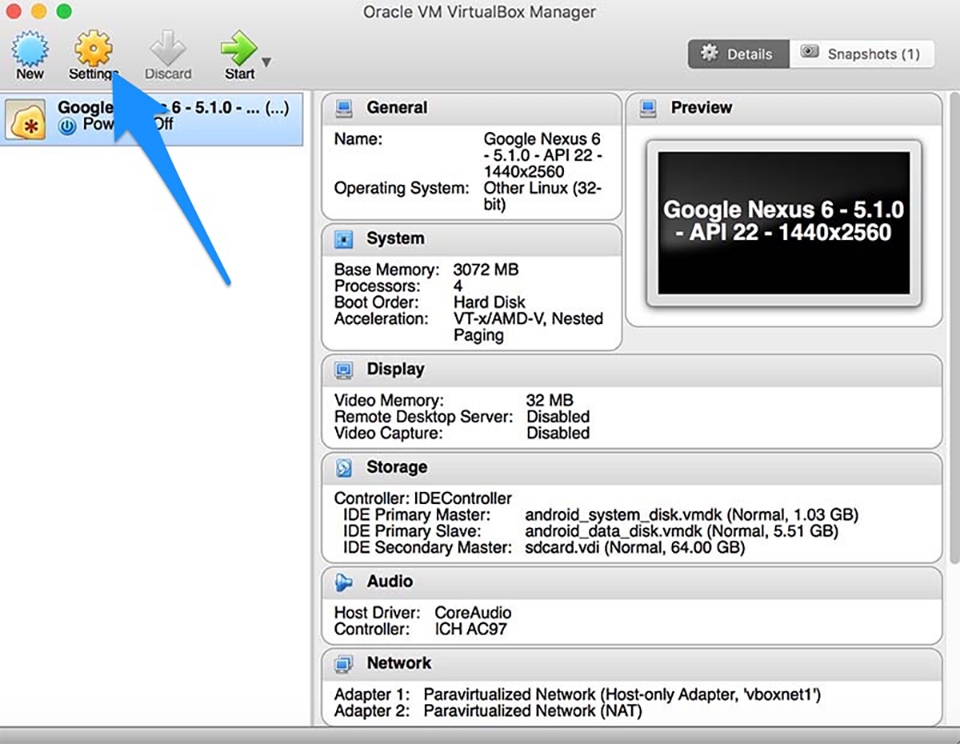The width and height of the screenshot is (960, 744).
Task: Click the green zoom window button
Action: (x=64, y=11)
